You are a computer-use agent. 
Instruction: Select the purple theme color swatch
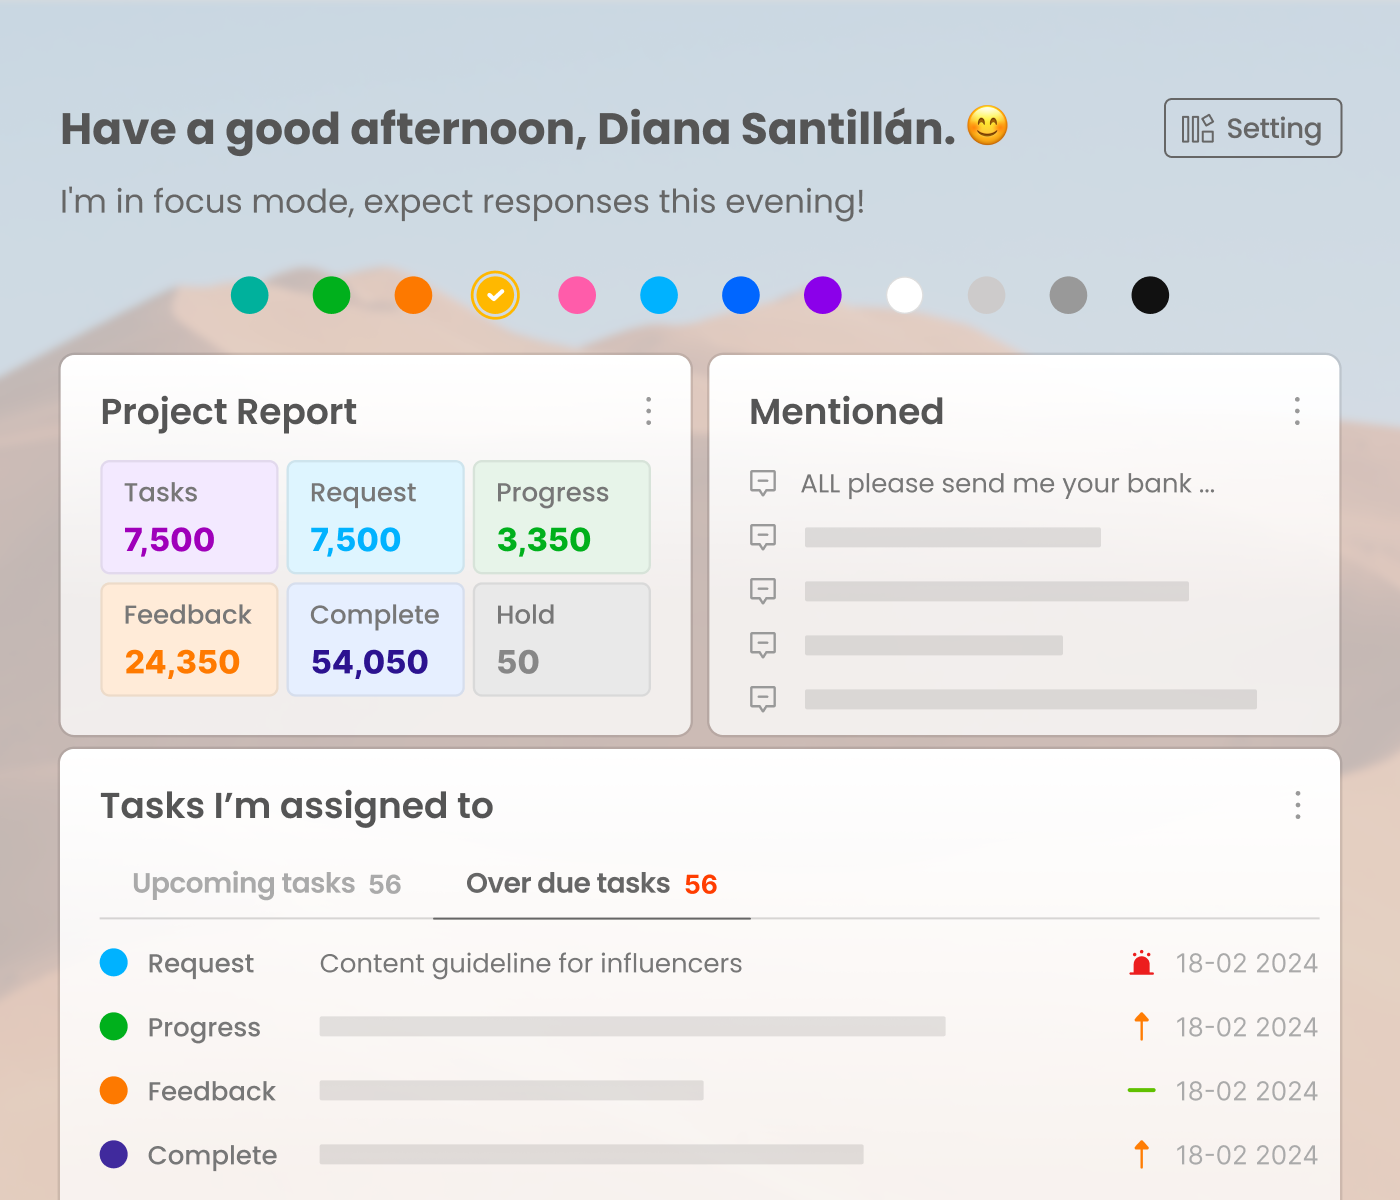click(823, 295)
